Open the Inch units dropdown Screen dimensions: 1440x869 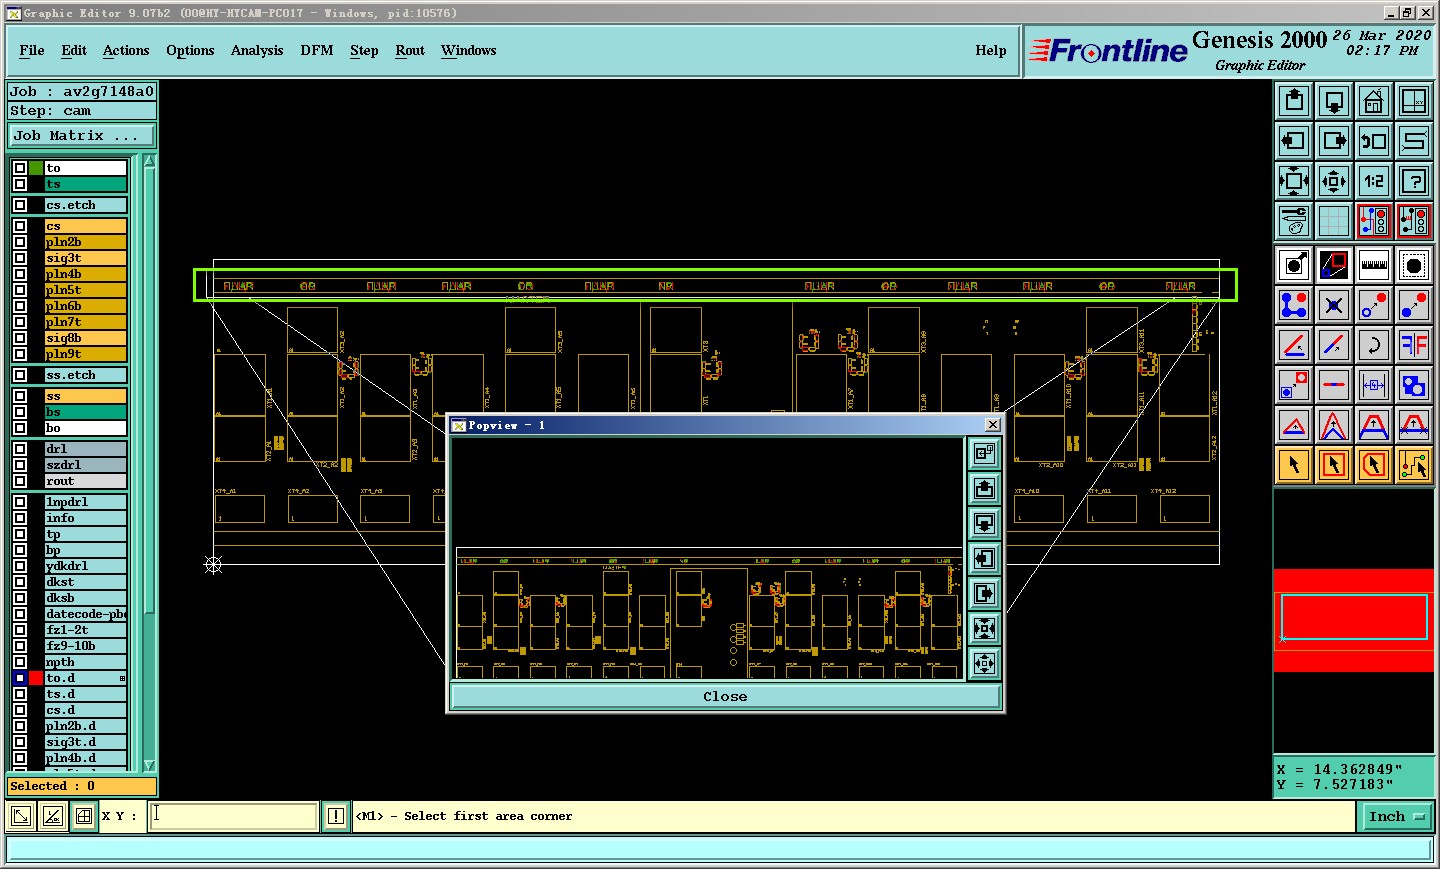point(1396,816)
